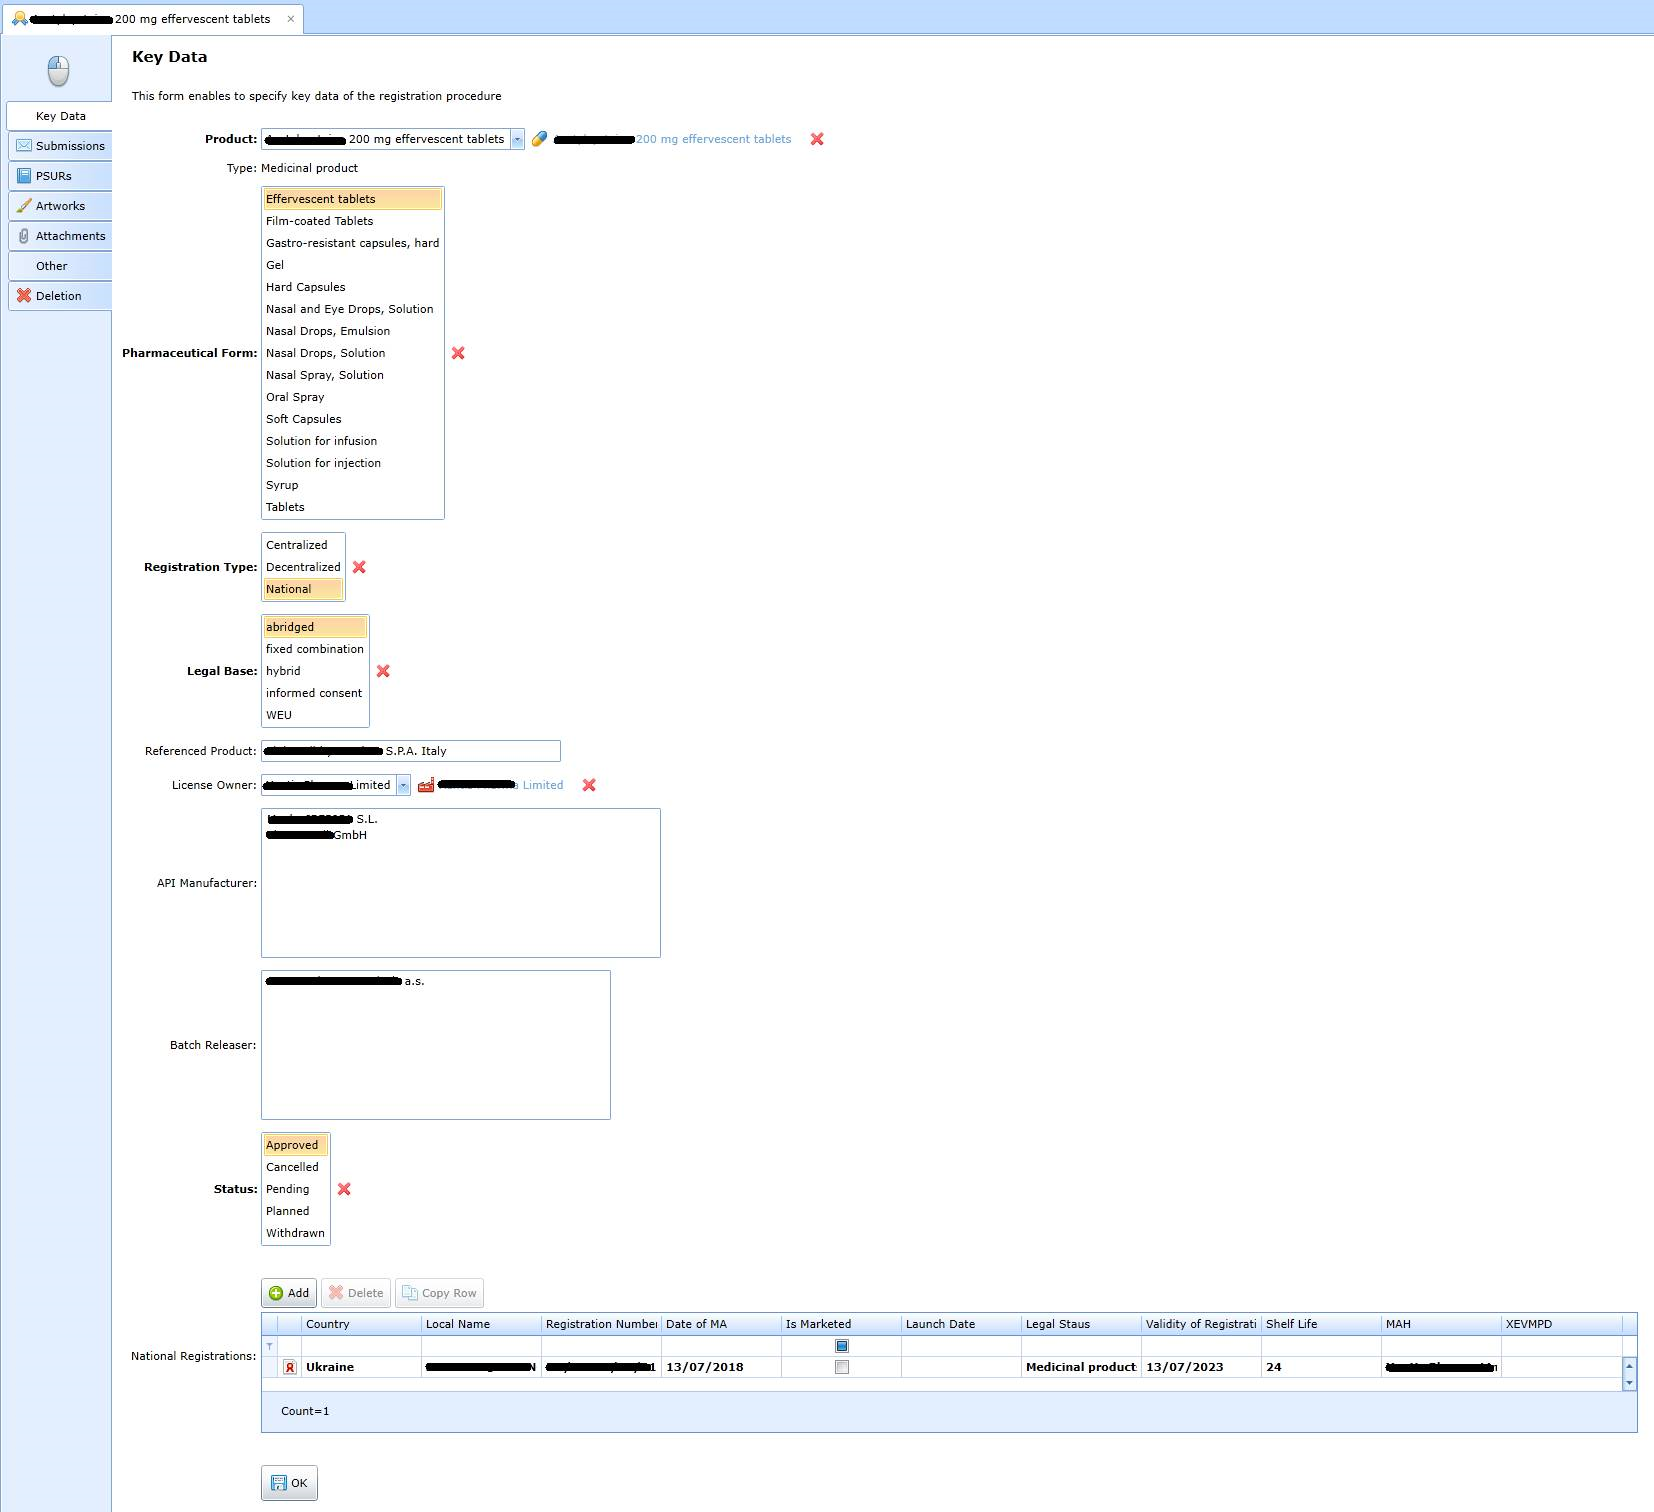The width and height of the screenshot is (1654, 1512).
Task: Clear Registration Type using its red X
Action: [x=359, y=567]
